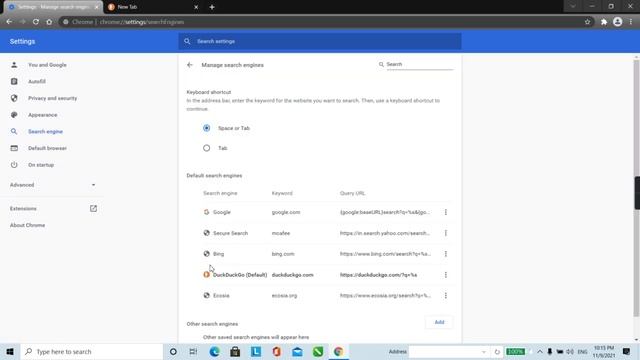Refresh the taskbar Address toolbar

point(497,352)
